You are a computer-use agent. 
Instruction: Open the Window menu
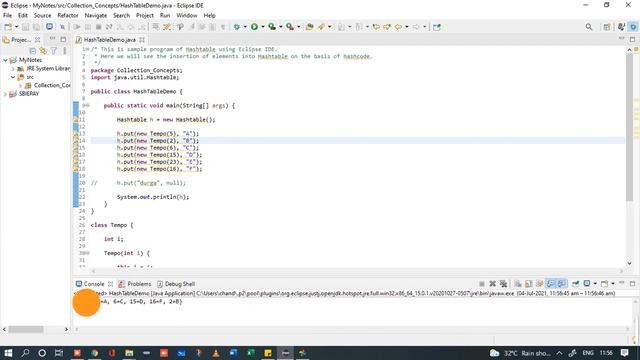click(187, 16)
